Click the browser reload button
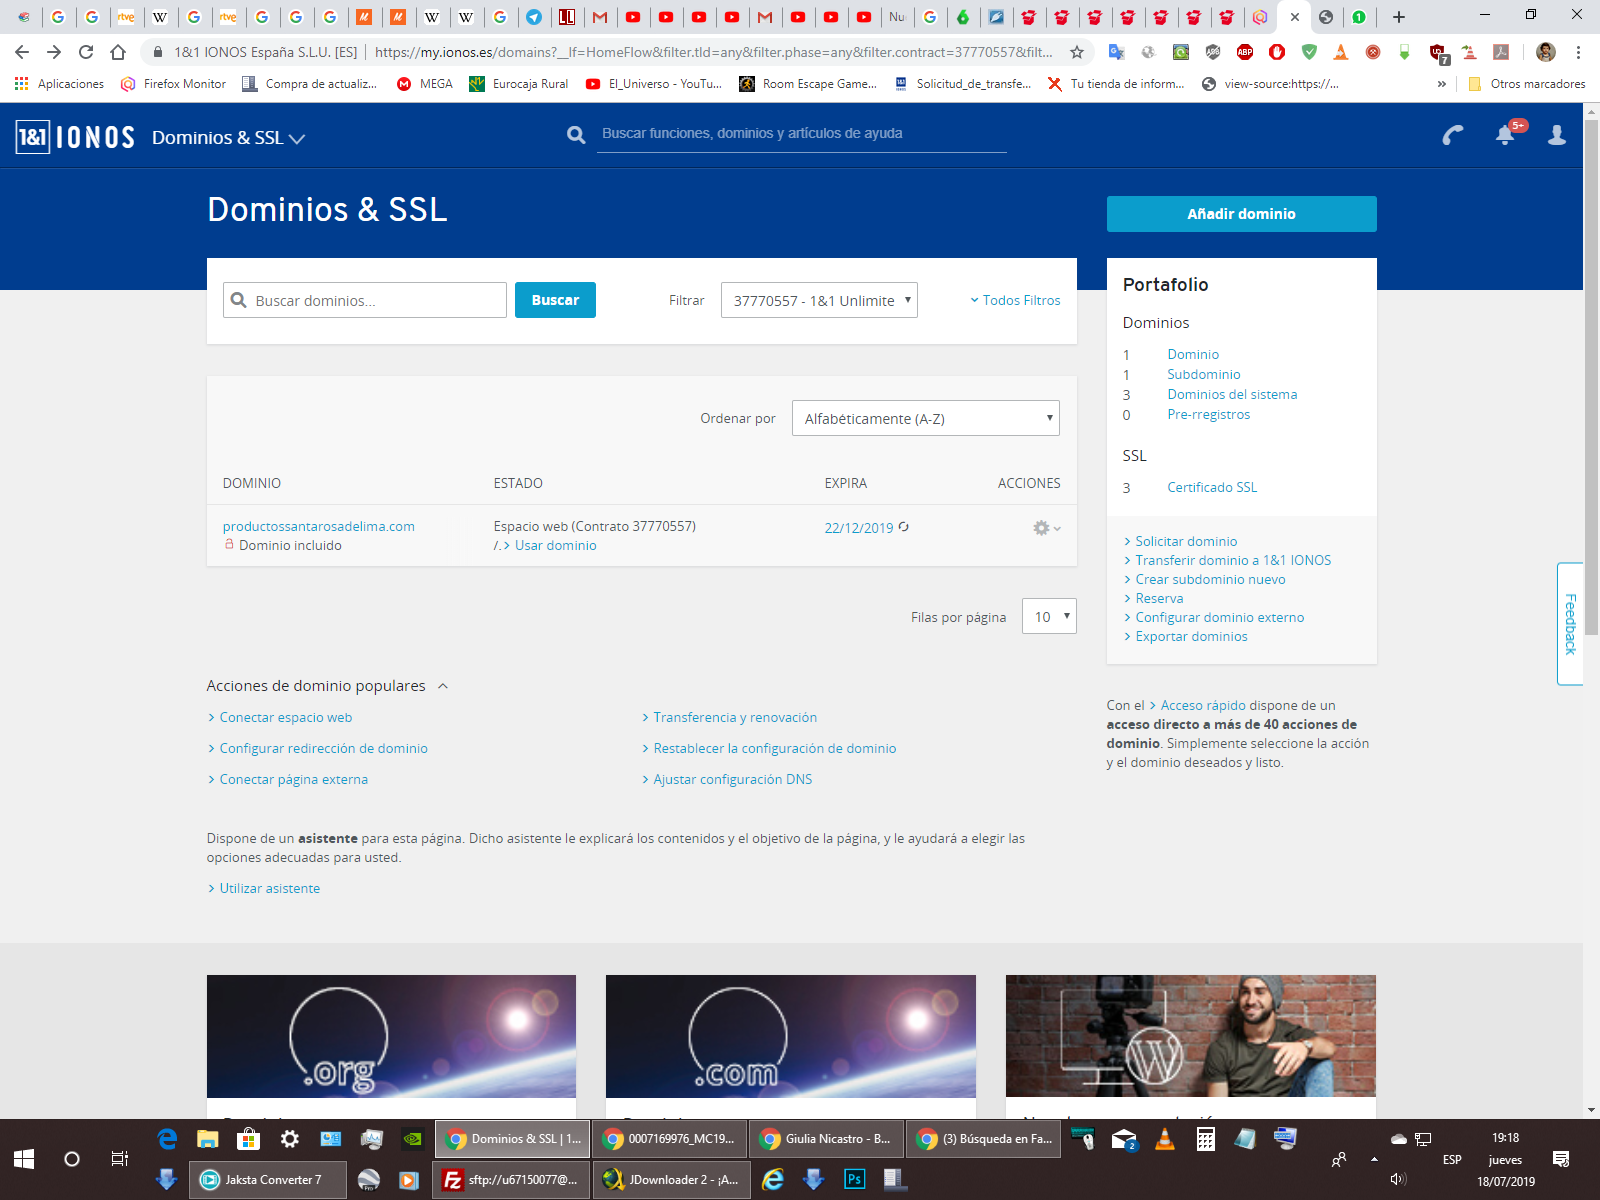Screen dimensions: 1600x1200 pos(86,52)
